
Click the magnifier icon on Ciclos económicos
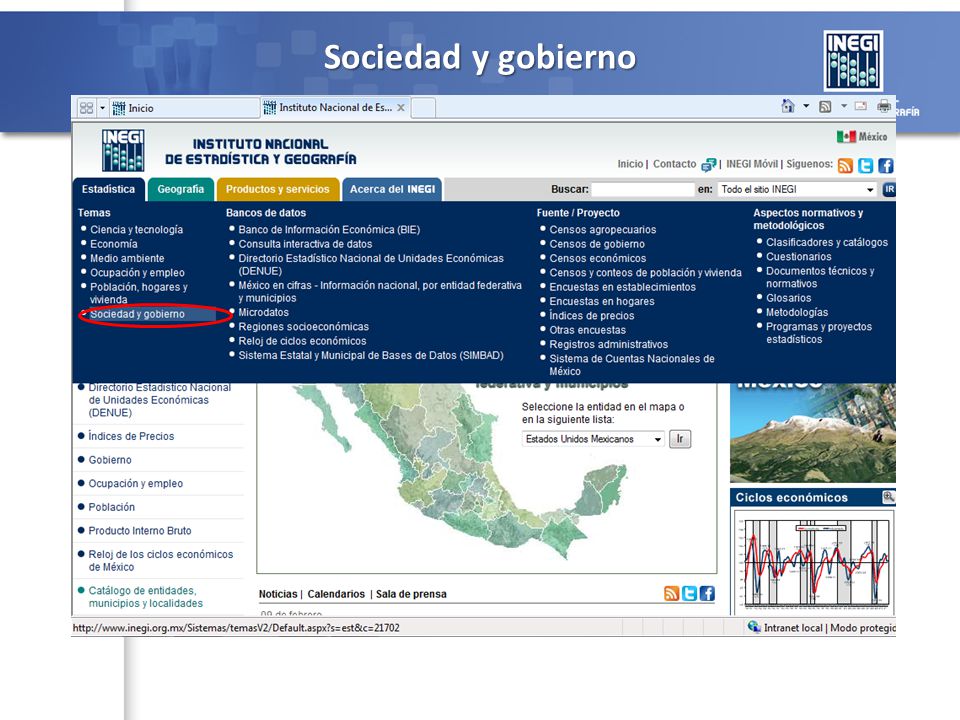tap(888, 497)
